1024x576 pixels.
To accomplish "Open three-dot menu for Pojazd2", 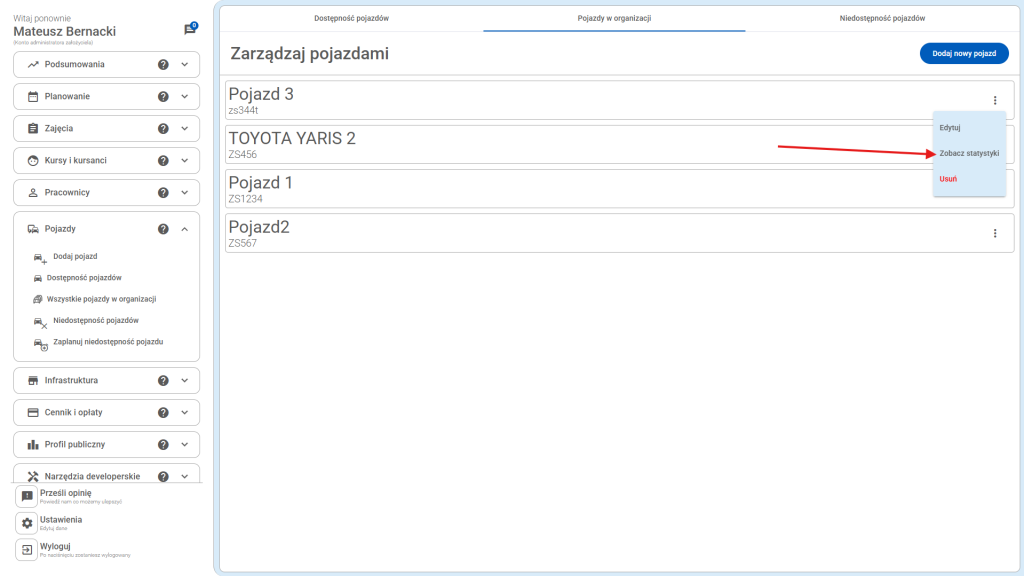I will click(994, 233).
